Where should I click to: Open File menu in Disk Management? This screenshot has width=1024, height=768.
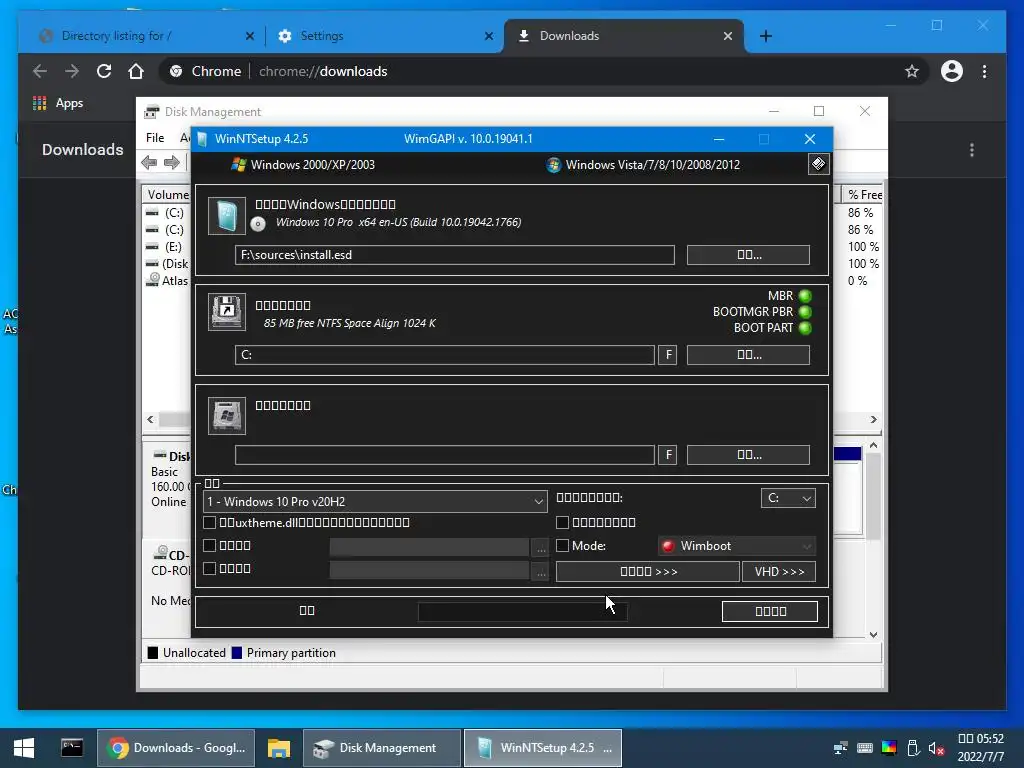click(155, 138)
